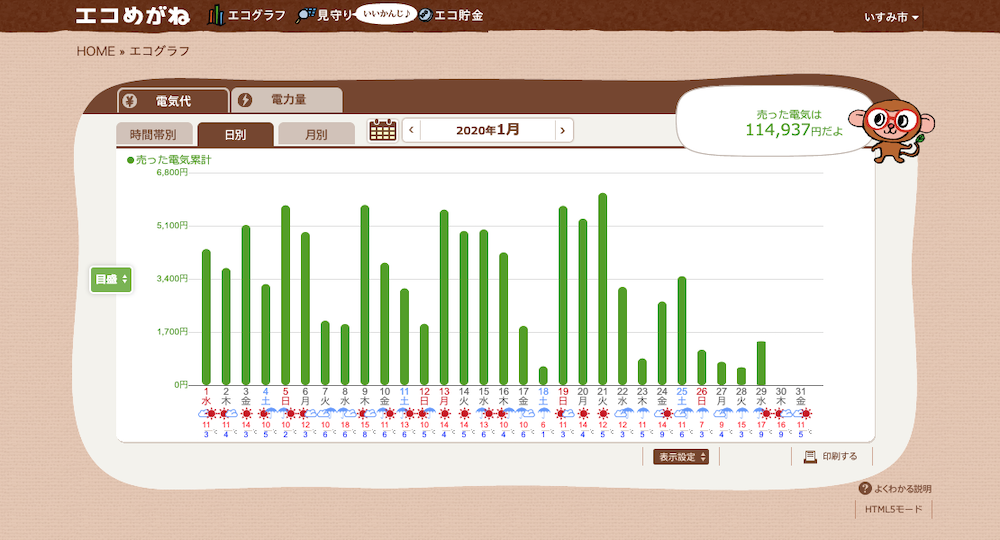Click the 売った電気累計 legend label
1000x540 pixels.
pyautogui.click(x=173, y=160)
